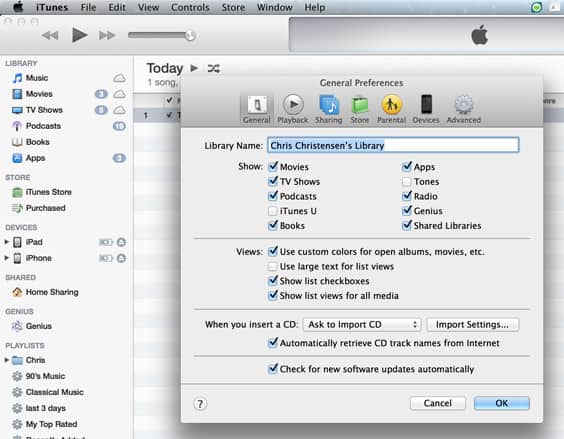Screen dimensions: 564x439
Task: Open the Parental preferences tab
Action: pos(391,109)
